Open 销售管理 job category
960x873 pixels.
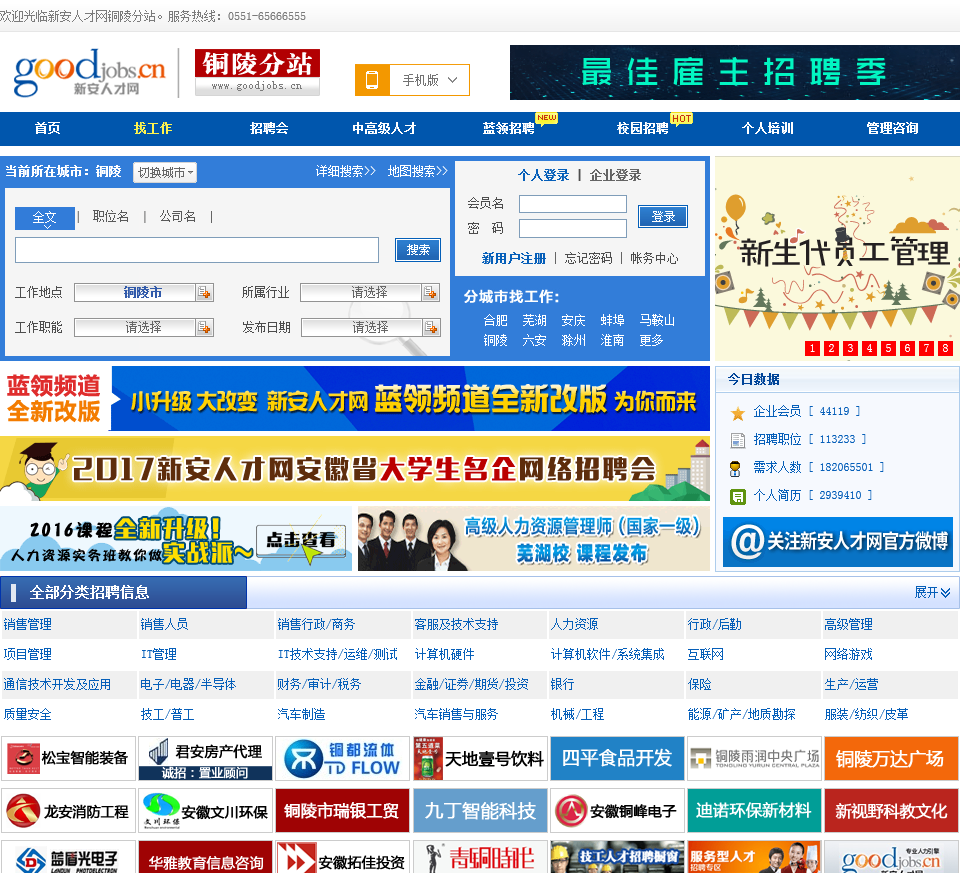pyautogui.click(x=28, y=624)
